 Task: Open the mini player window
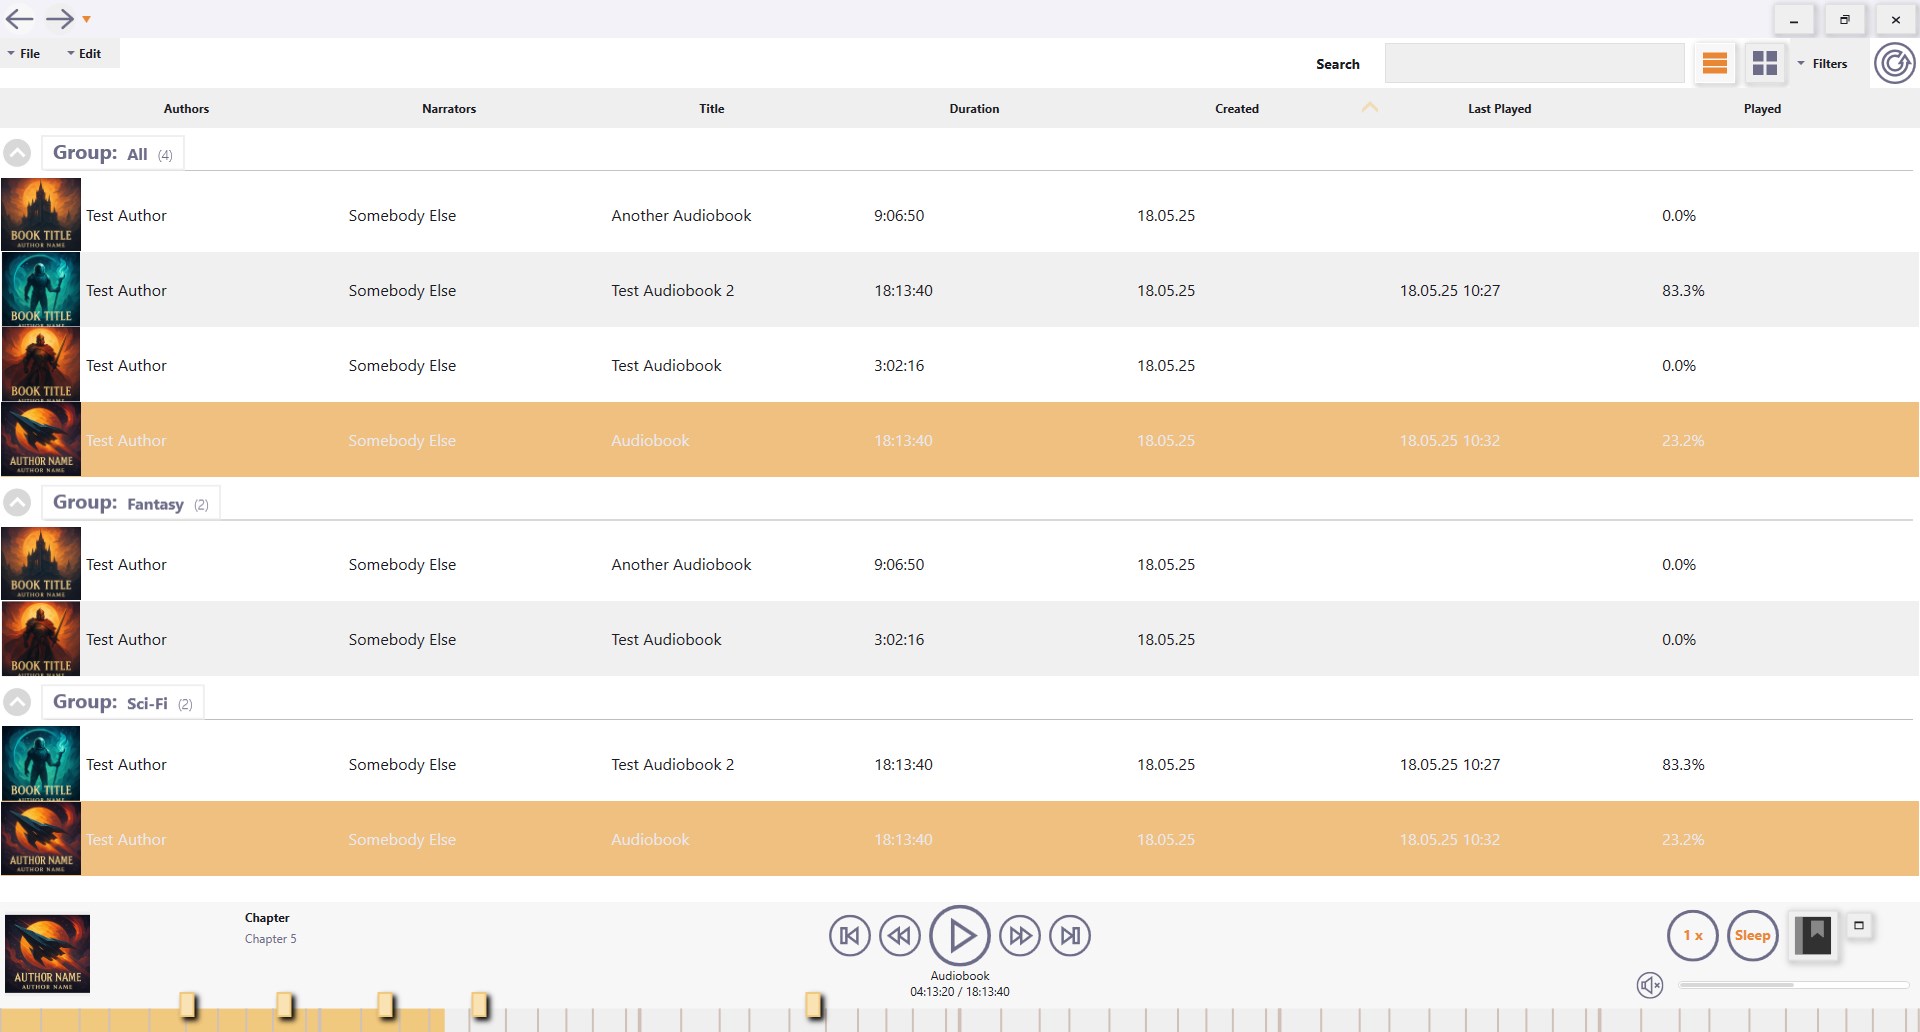[x=1859, y=926]
